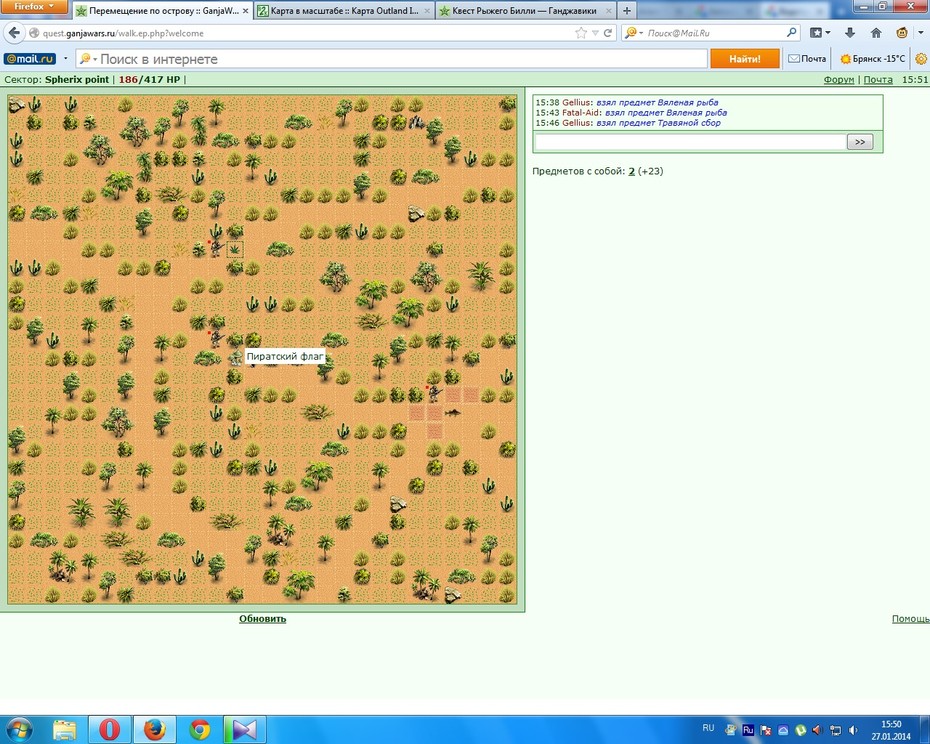
Task: Open the Action Center flag icon
Action: tap(766, 730)
